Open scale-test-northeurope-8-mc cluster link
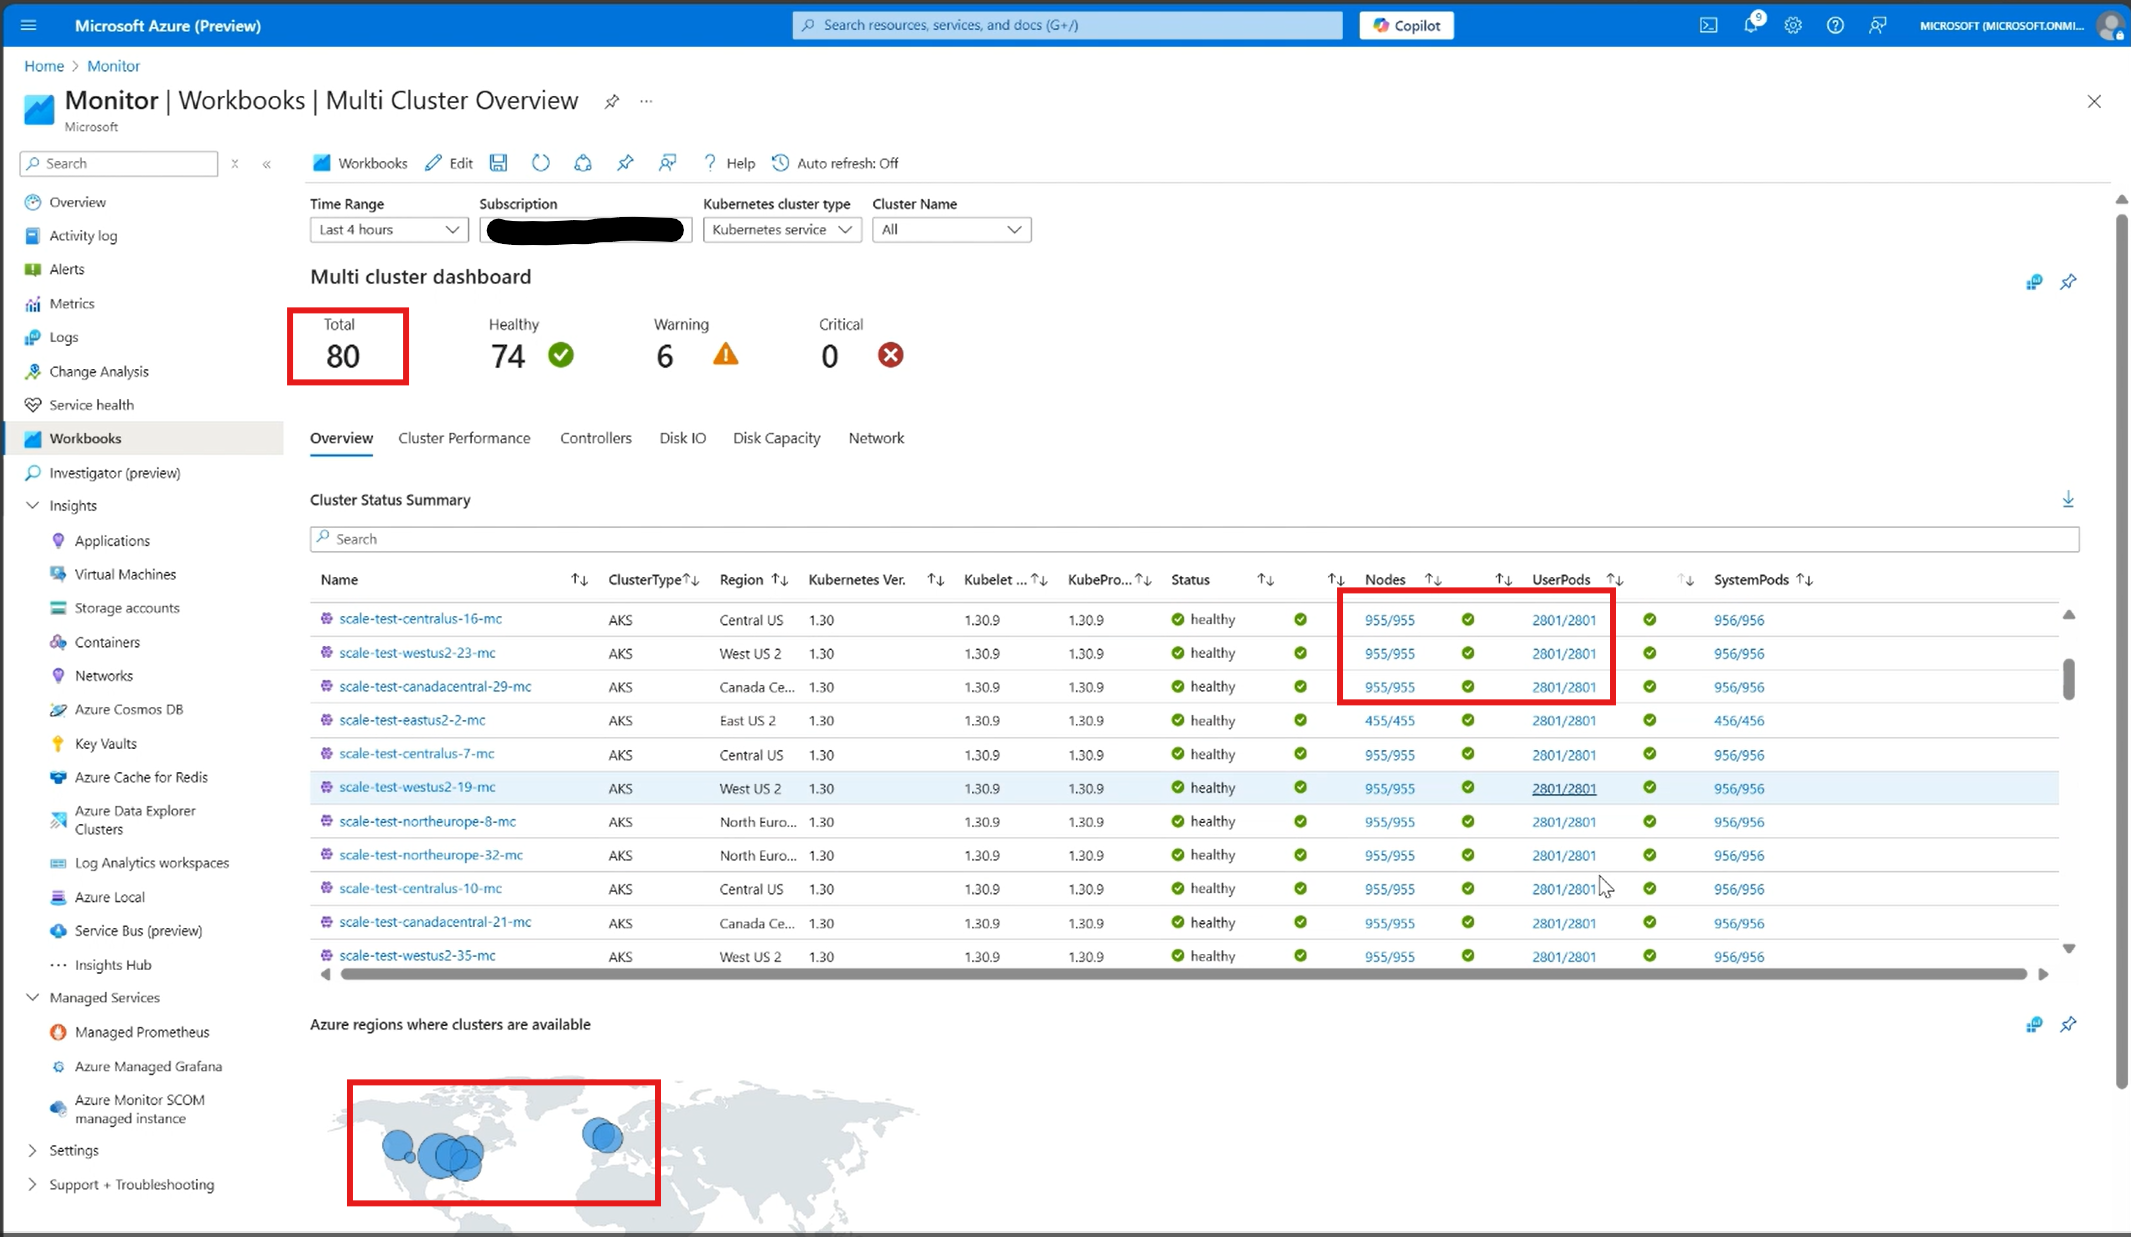 click(x=427, y=822)
